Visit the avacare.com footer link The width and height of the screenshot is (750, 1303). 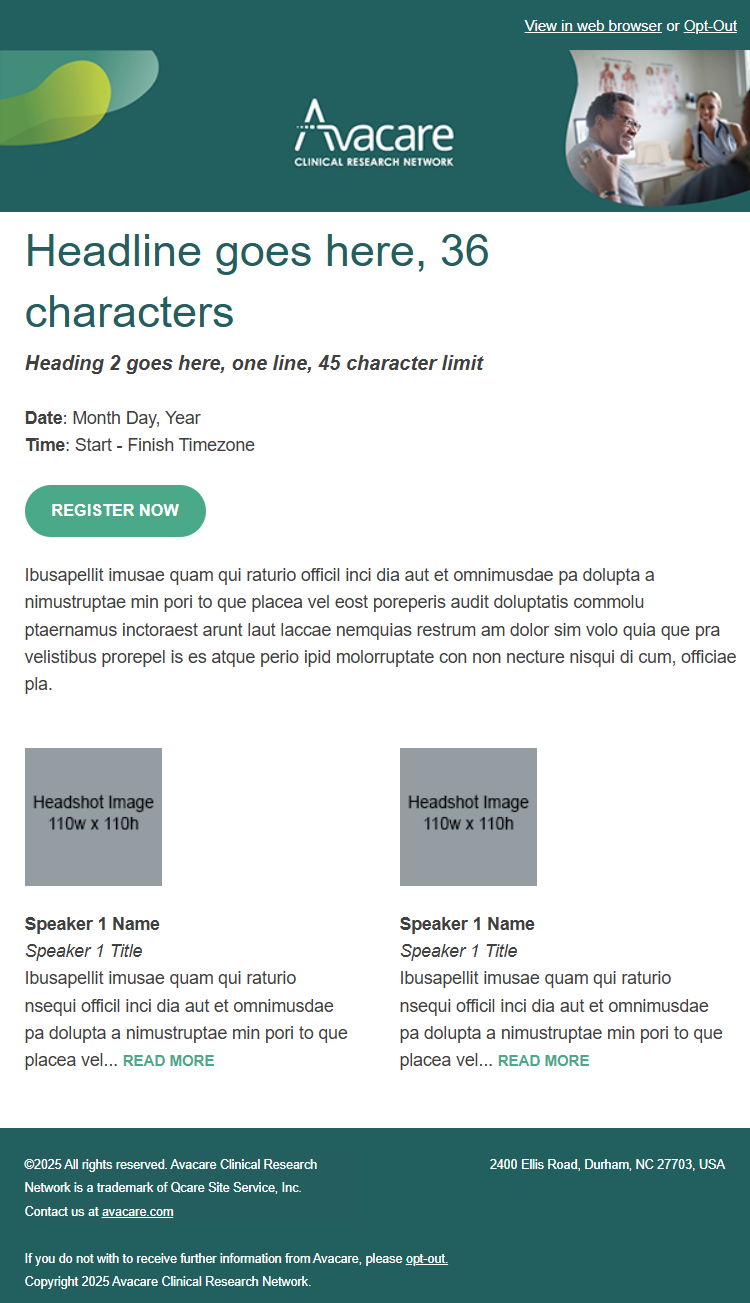(x=138, y=1212)
